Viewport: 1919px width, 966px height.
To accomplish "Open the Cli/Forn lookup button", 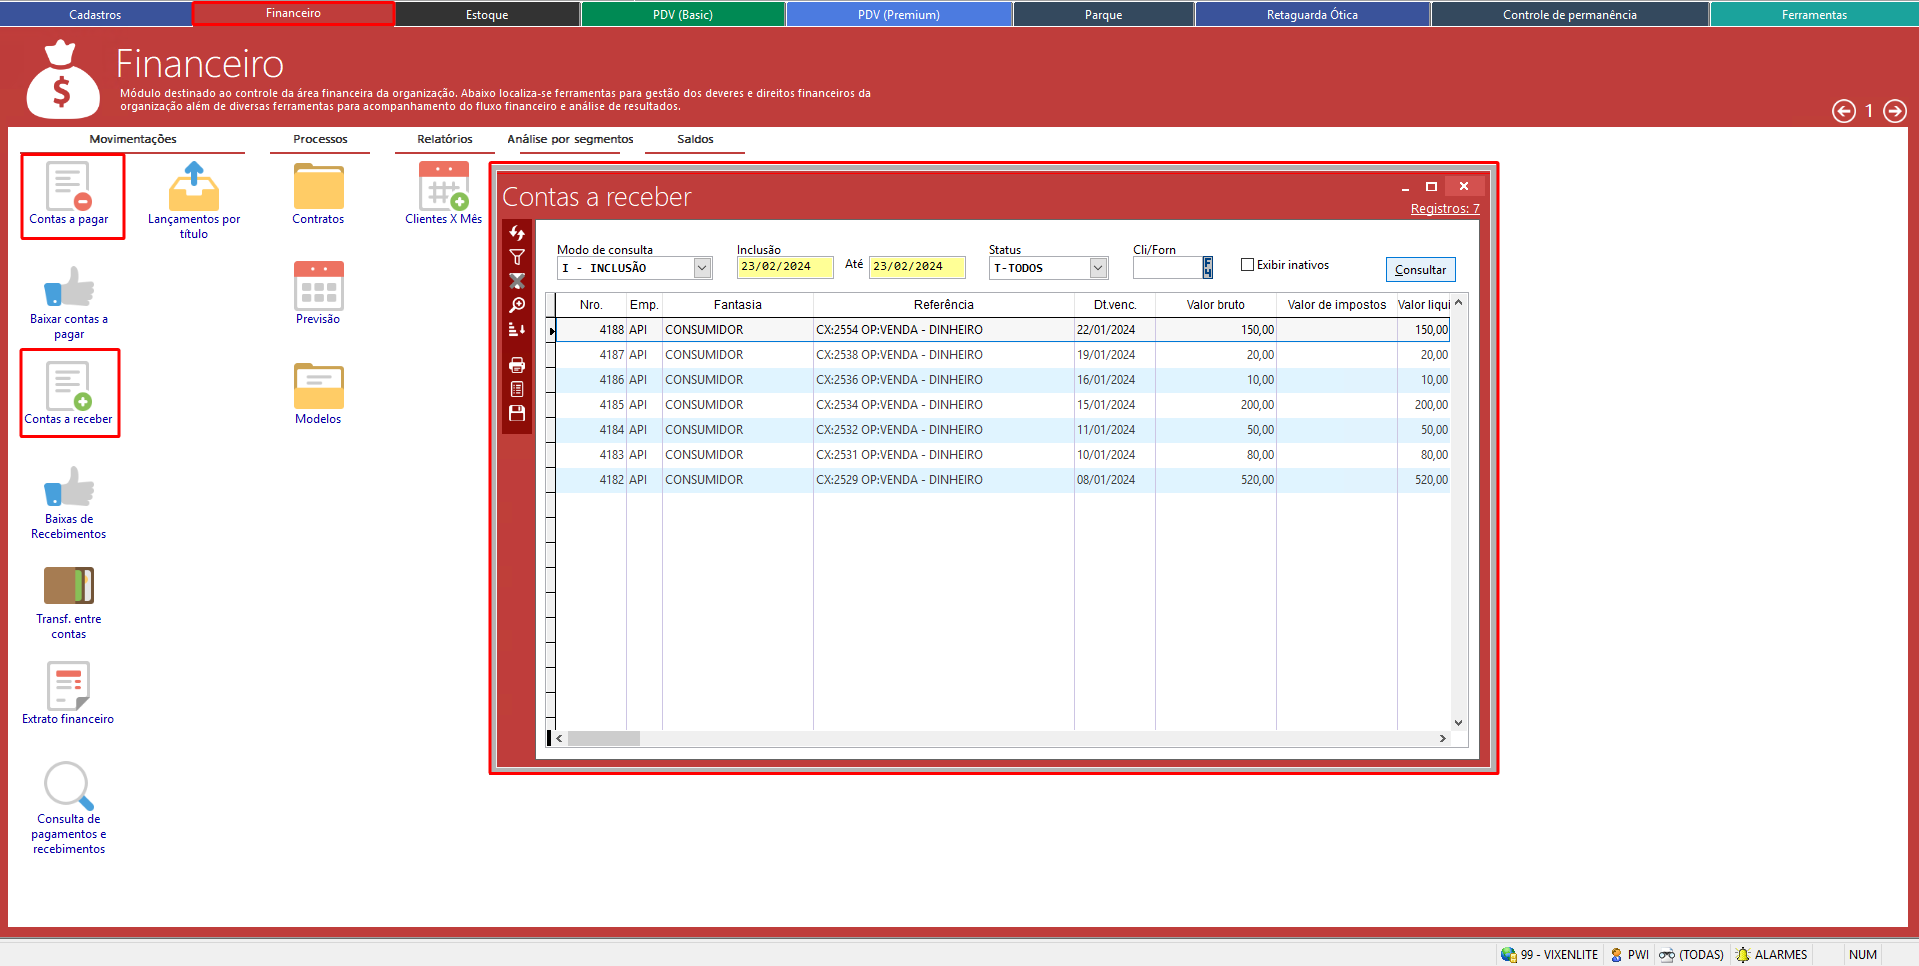I will coord(1208,268).
